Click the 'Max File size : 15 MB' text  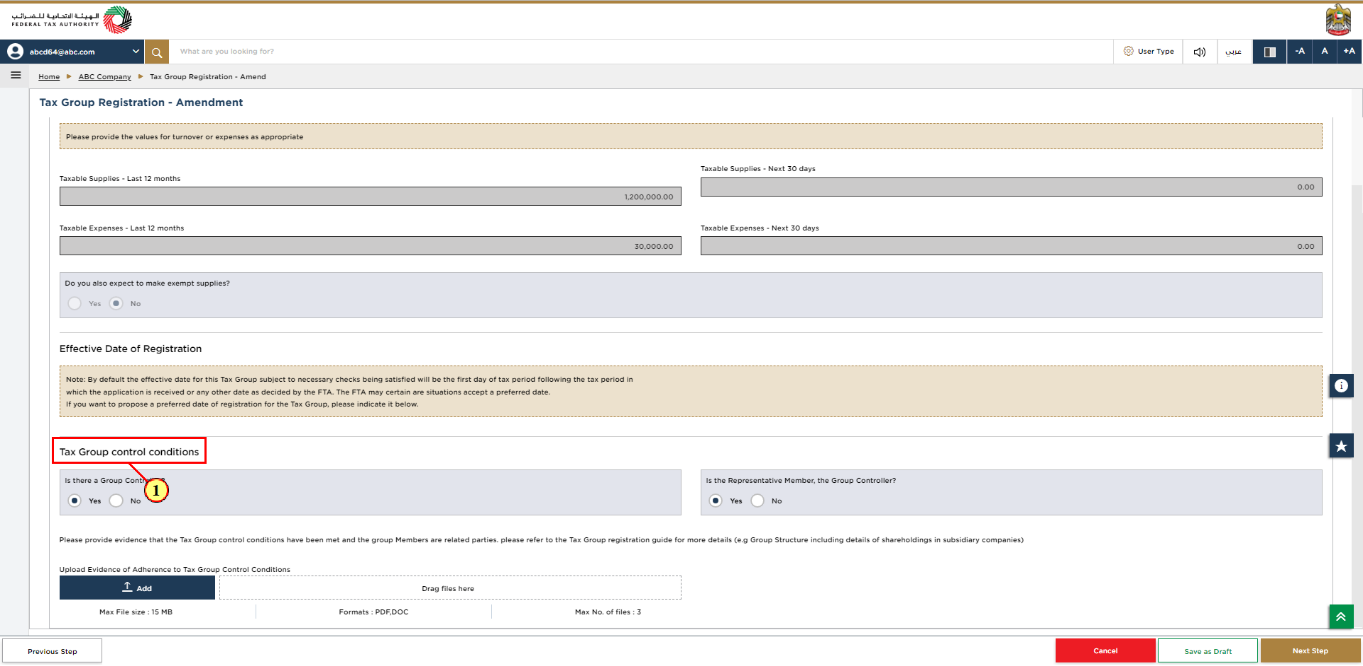coord(137,611)
